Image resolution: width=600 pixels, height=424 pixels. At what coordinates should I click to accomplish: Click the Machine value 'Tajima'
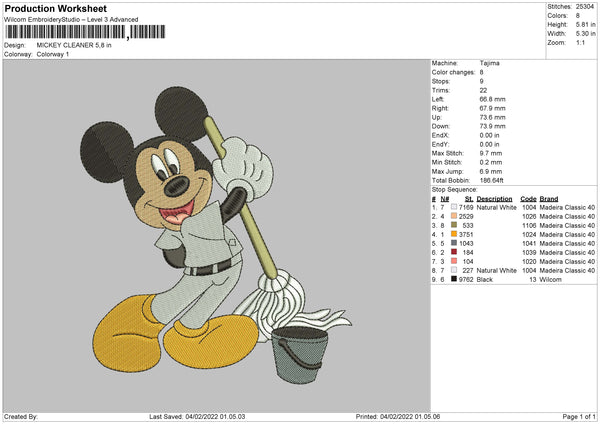(x=489, y=63)
